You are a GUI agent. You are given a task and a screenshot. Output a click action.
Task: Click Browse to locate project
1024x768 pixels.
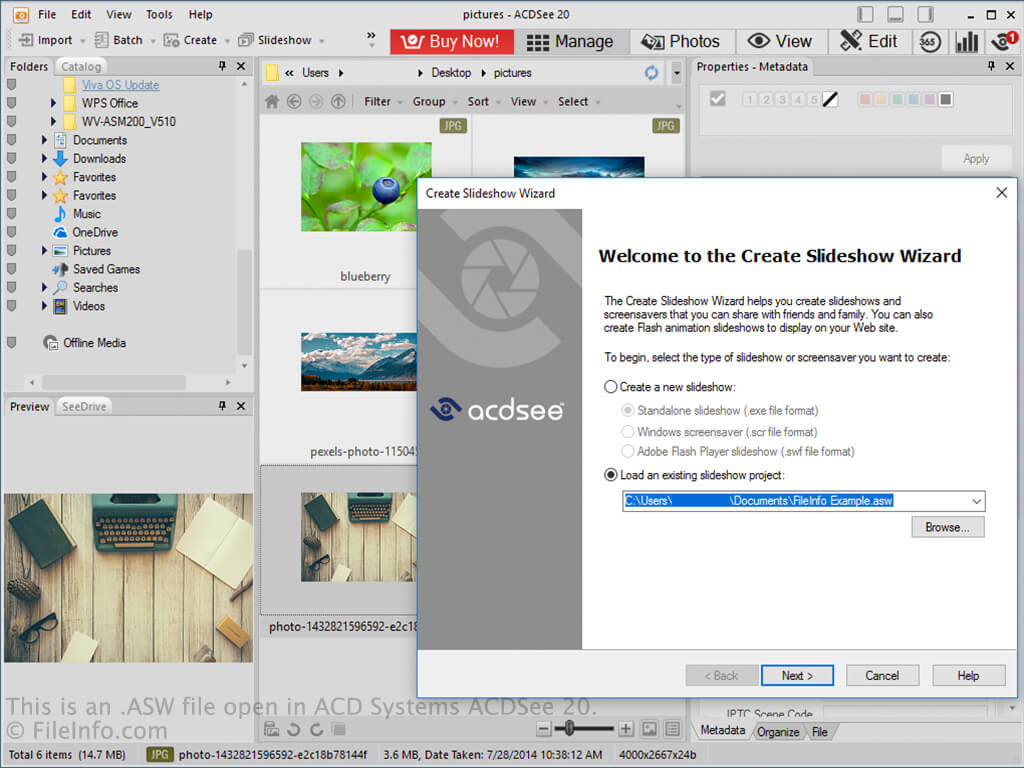pos(948,528)
